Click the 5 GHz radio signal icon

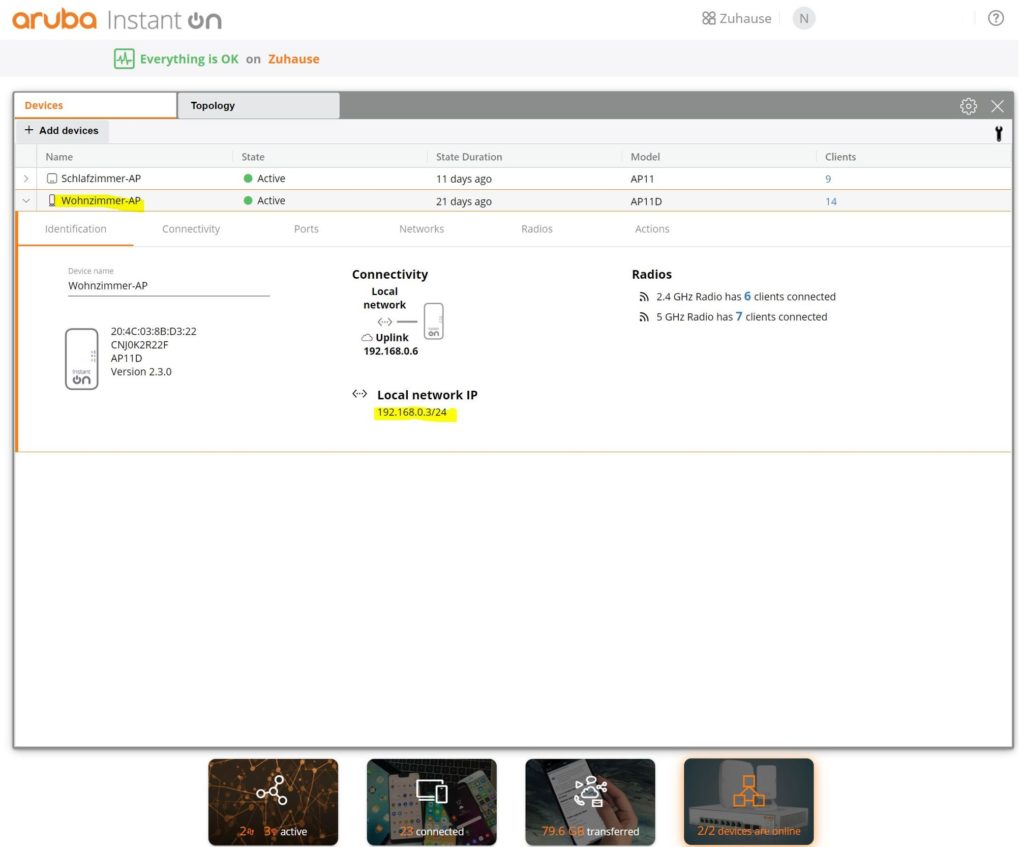click(644, 317)
